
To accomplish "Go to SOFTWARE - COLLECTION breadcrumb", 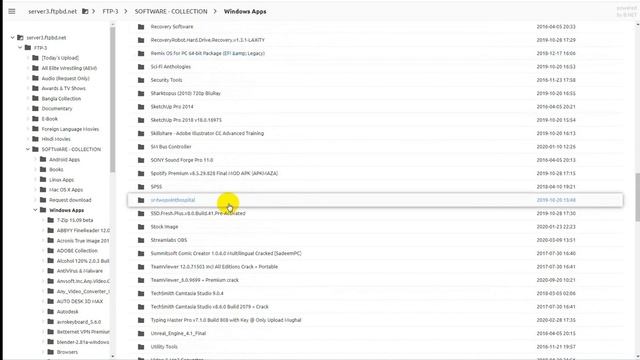I will tap(171, 11).
